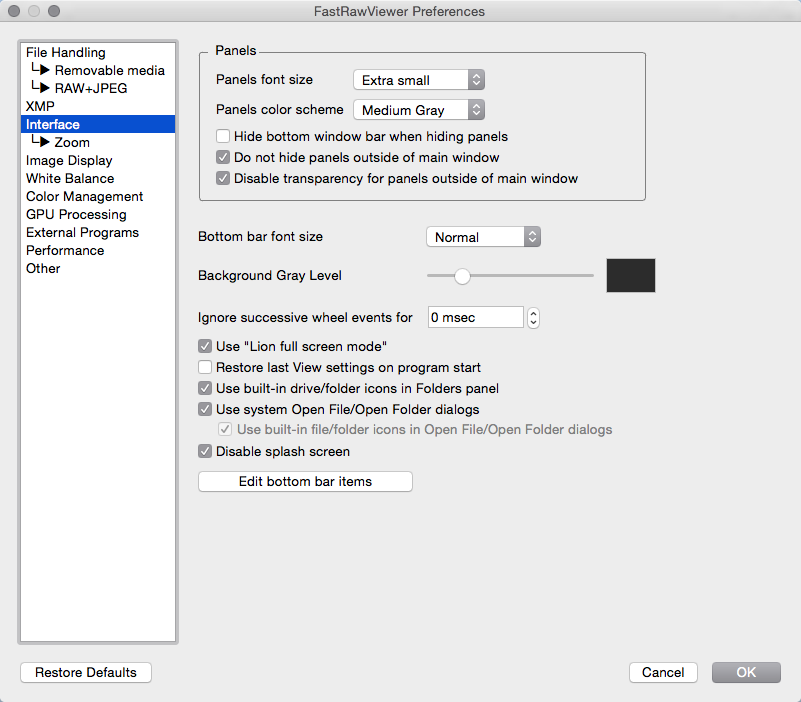
Task: Open GPU Processing preferences
Action: point(98,214)
